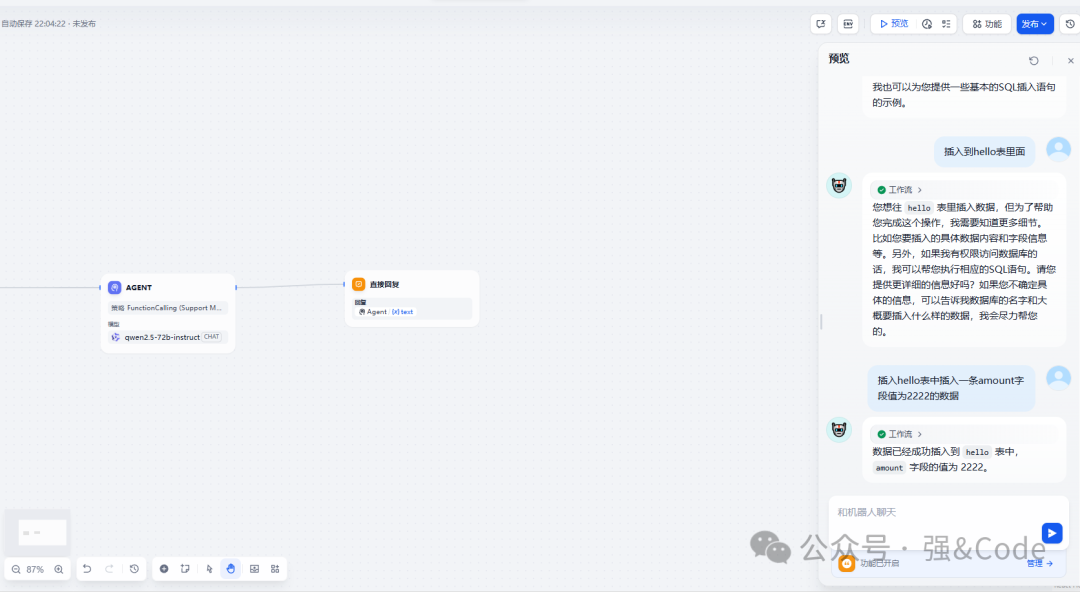The image size is (1080, 592).
Task: Click the orange 功能已开启 feature icon
Action: pos(847,563)
